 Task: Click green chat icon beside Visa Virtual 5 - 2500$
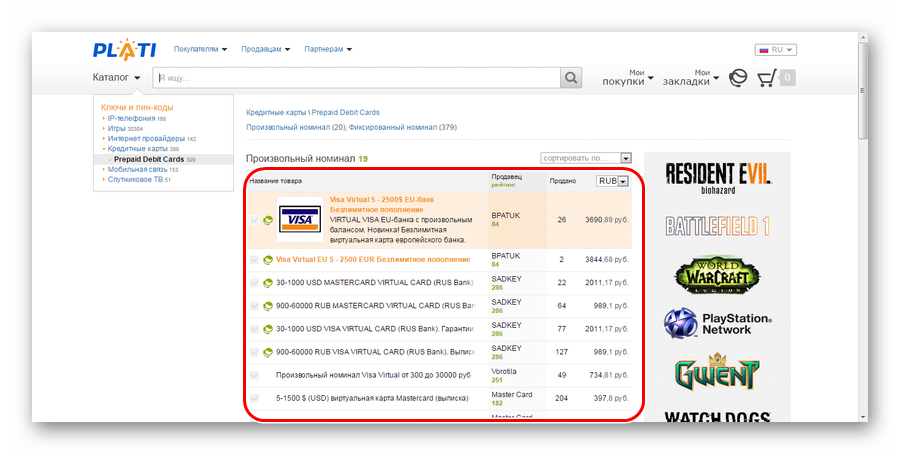tap(267, 220)
